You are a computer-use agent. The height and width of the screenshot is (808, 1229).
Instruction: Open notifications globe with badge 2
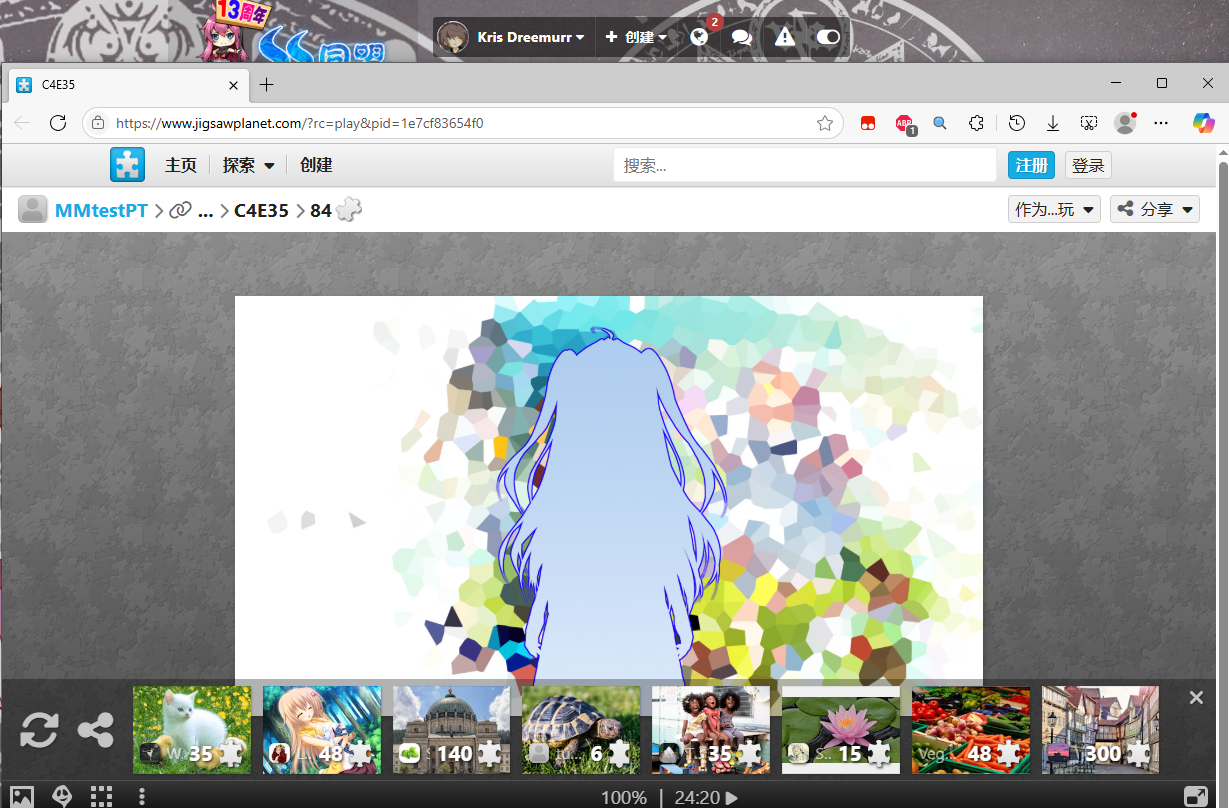(699, 37)
